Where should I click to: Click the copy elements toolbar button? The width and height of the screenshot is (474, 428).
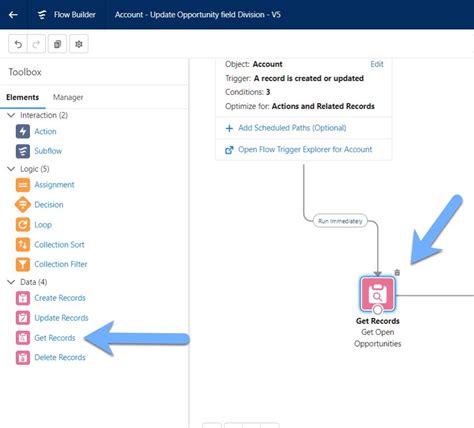click(x=57, y=44)
